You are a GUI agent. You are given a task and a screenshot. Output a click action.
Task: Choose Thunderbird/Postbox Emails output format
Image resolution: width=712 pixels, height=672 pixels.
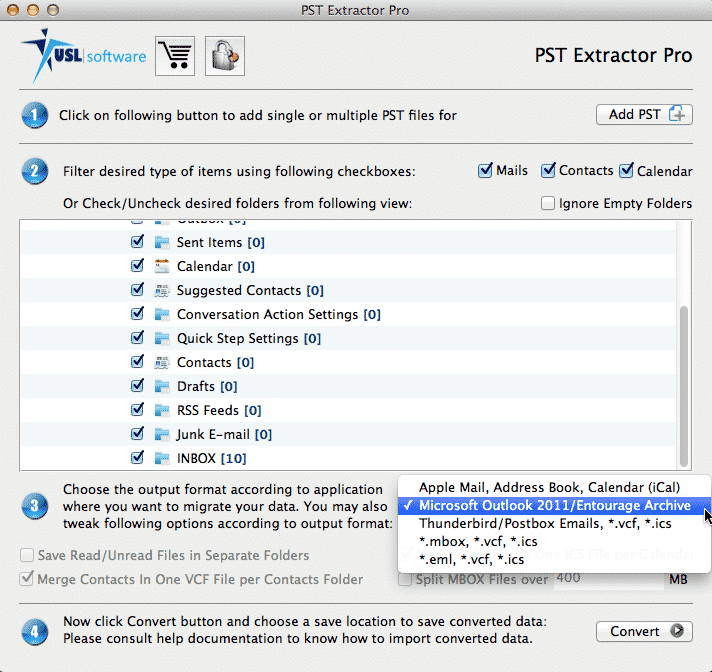tap(554, 524)
